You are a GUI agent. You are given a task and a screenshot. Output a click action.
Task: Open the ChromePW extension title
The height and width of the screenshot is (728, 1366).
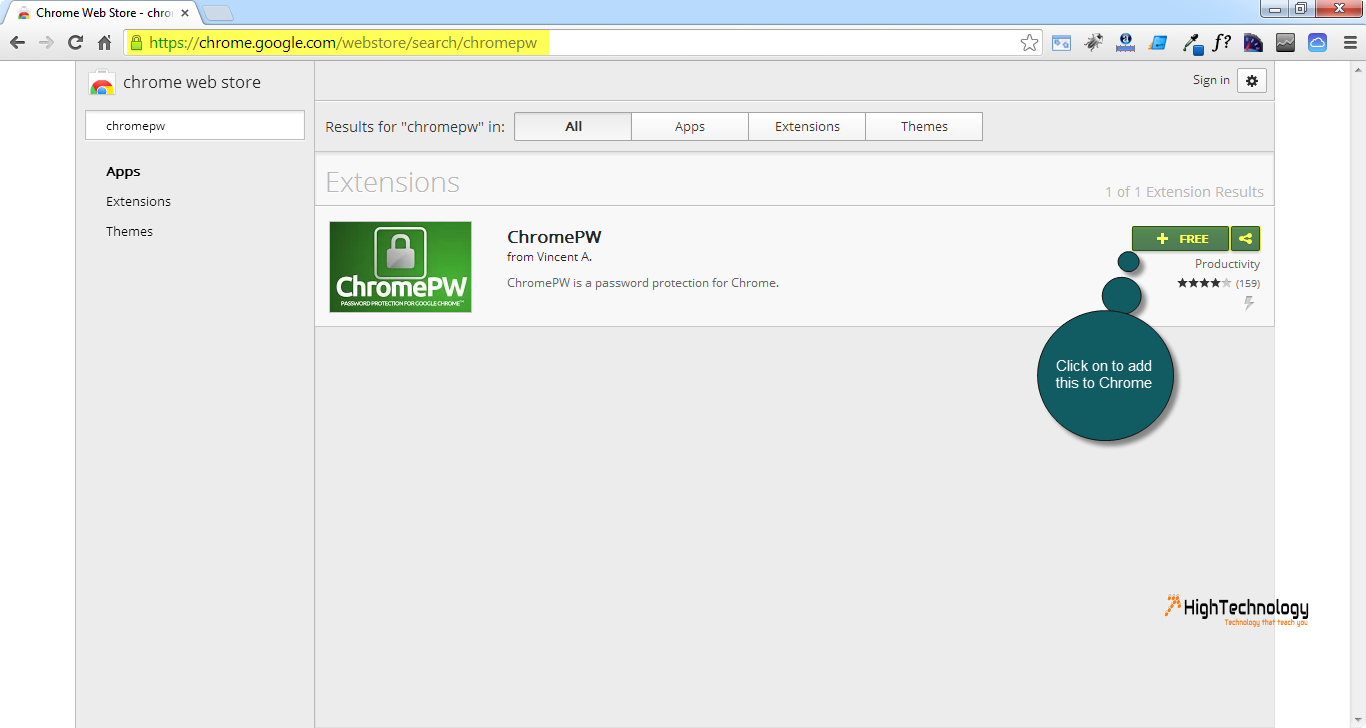click(x=554, y=237)
